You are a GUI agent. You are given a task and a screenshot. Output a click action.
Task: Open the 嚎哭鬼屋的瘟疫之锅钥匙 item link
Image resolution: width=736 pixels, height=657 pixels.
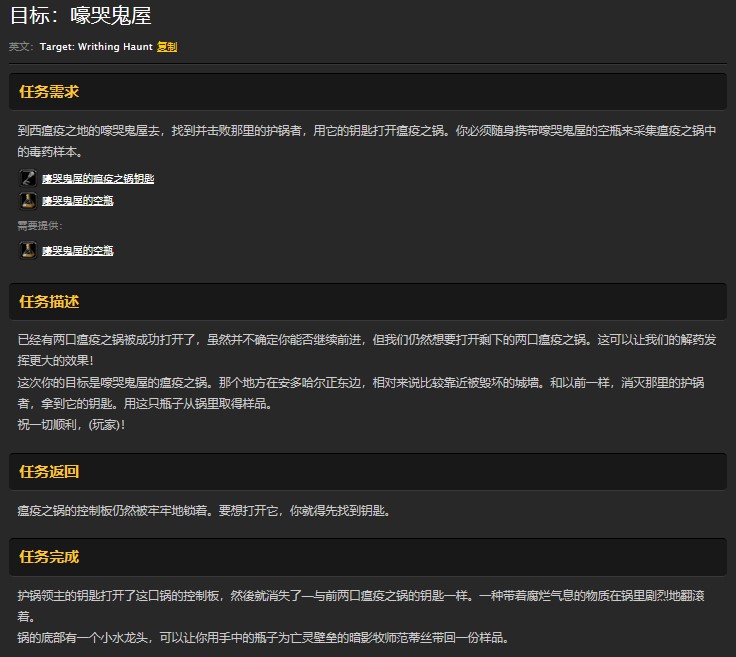98,179
